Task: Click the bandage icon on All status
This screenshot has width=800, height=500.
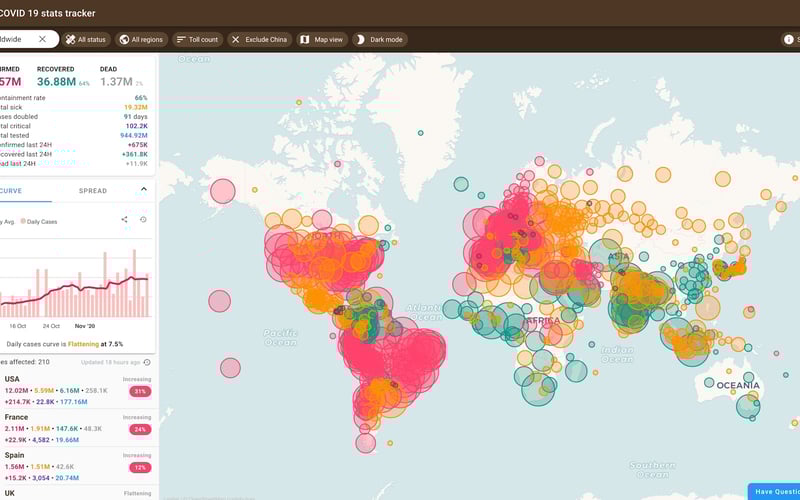Action: tap(71, 39)
